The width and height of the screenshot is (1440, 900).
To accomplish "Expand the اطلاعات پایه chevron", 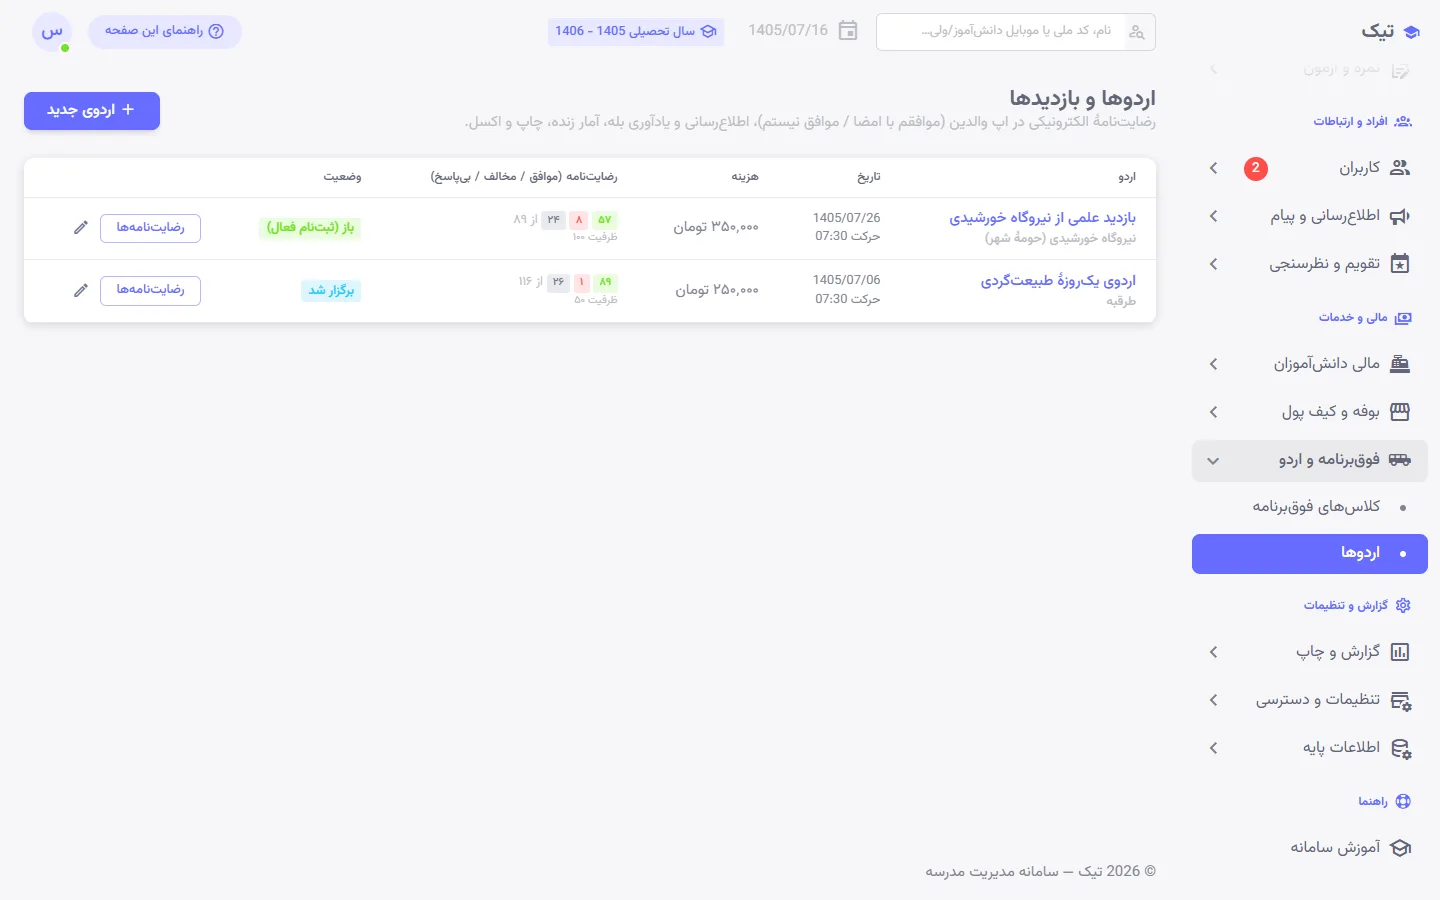I will 1213,748.
